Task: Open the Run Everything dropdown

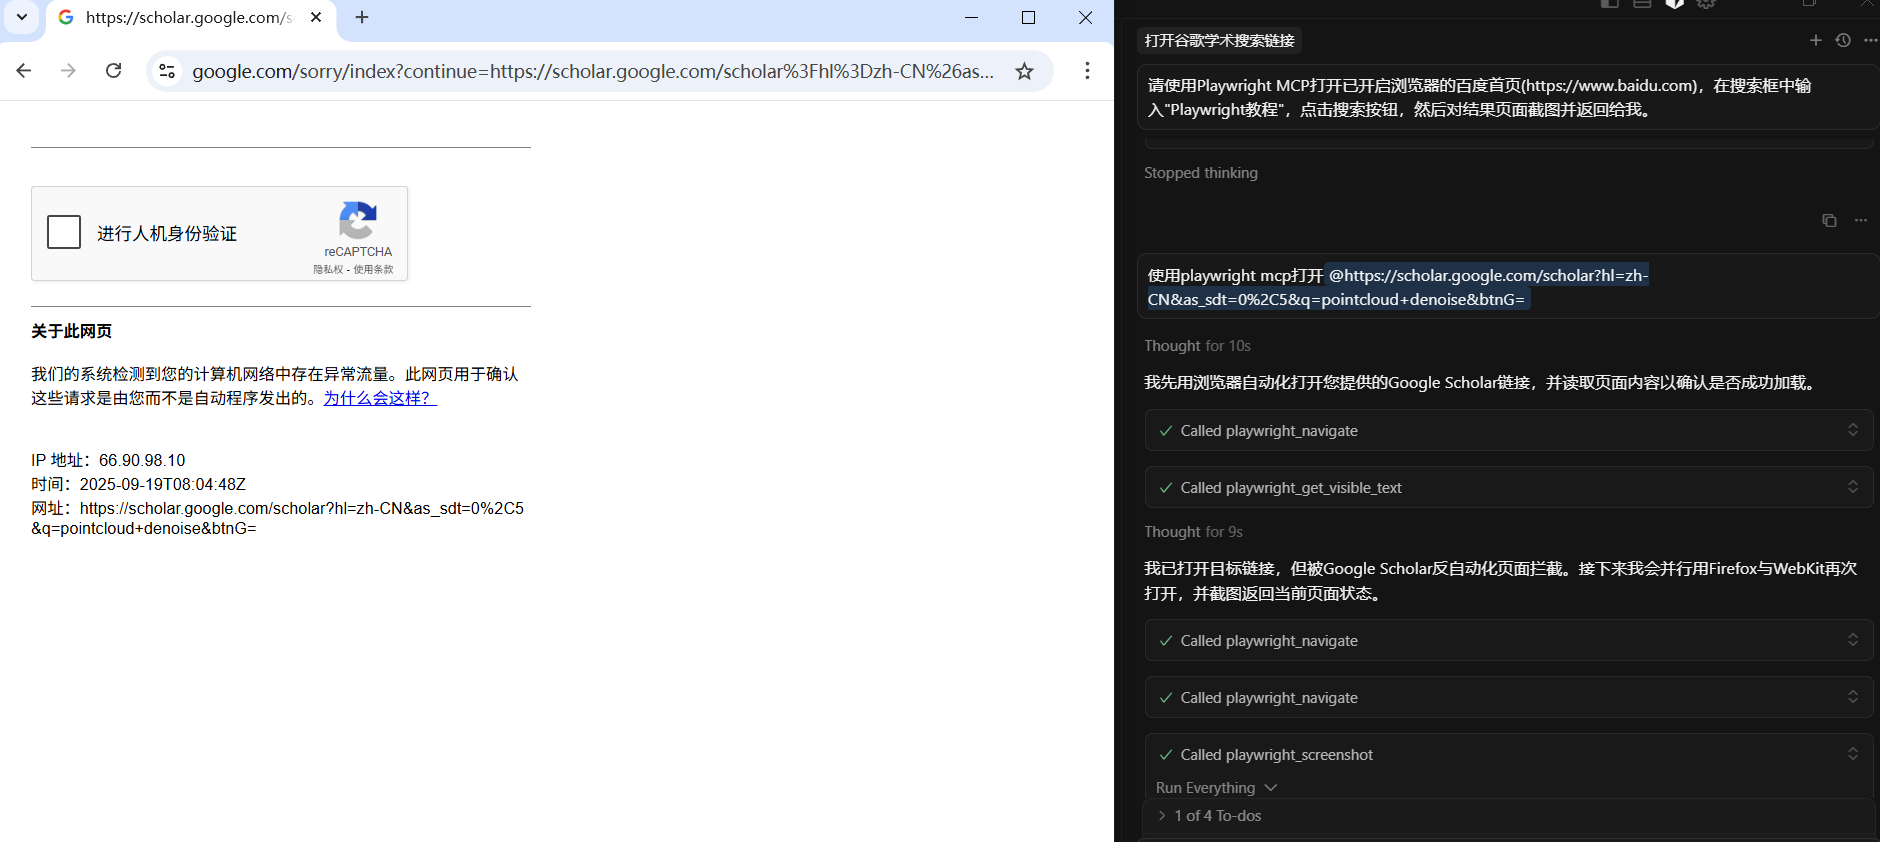Action: pos(1216,788)
